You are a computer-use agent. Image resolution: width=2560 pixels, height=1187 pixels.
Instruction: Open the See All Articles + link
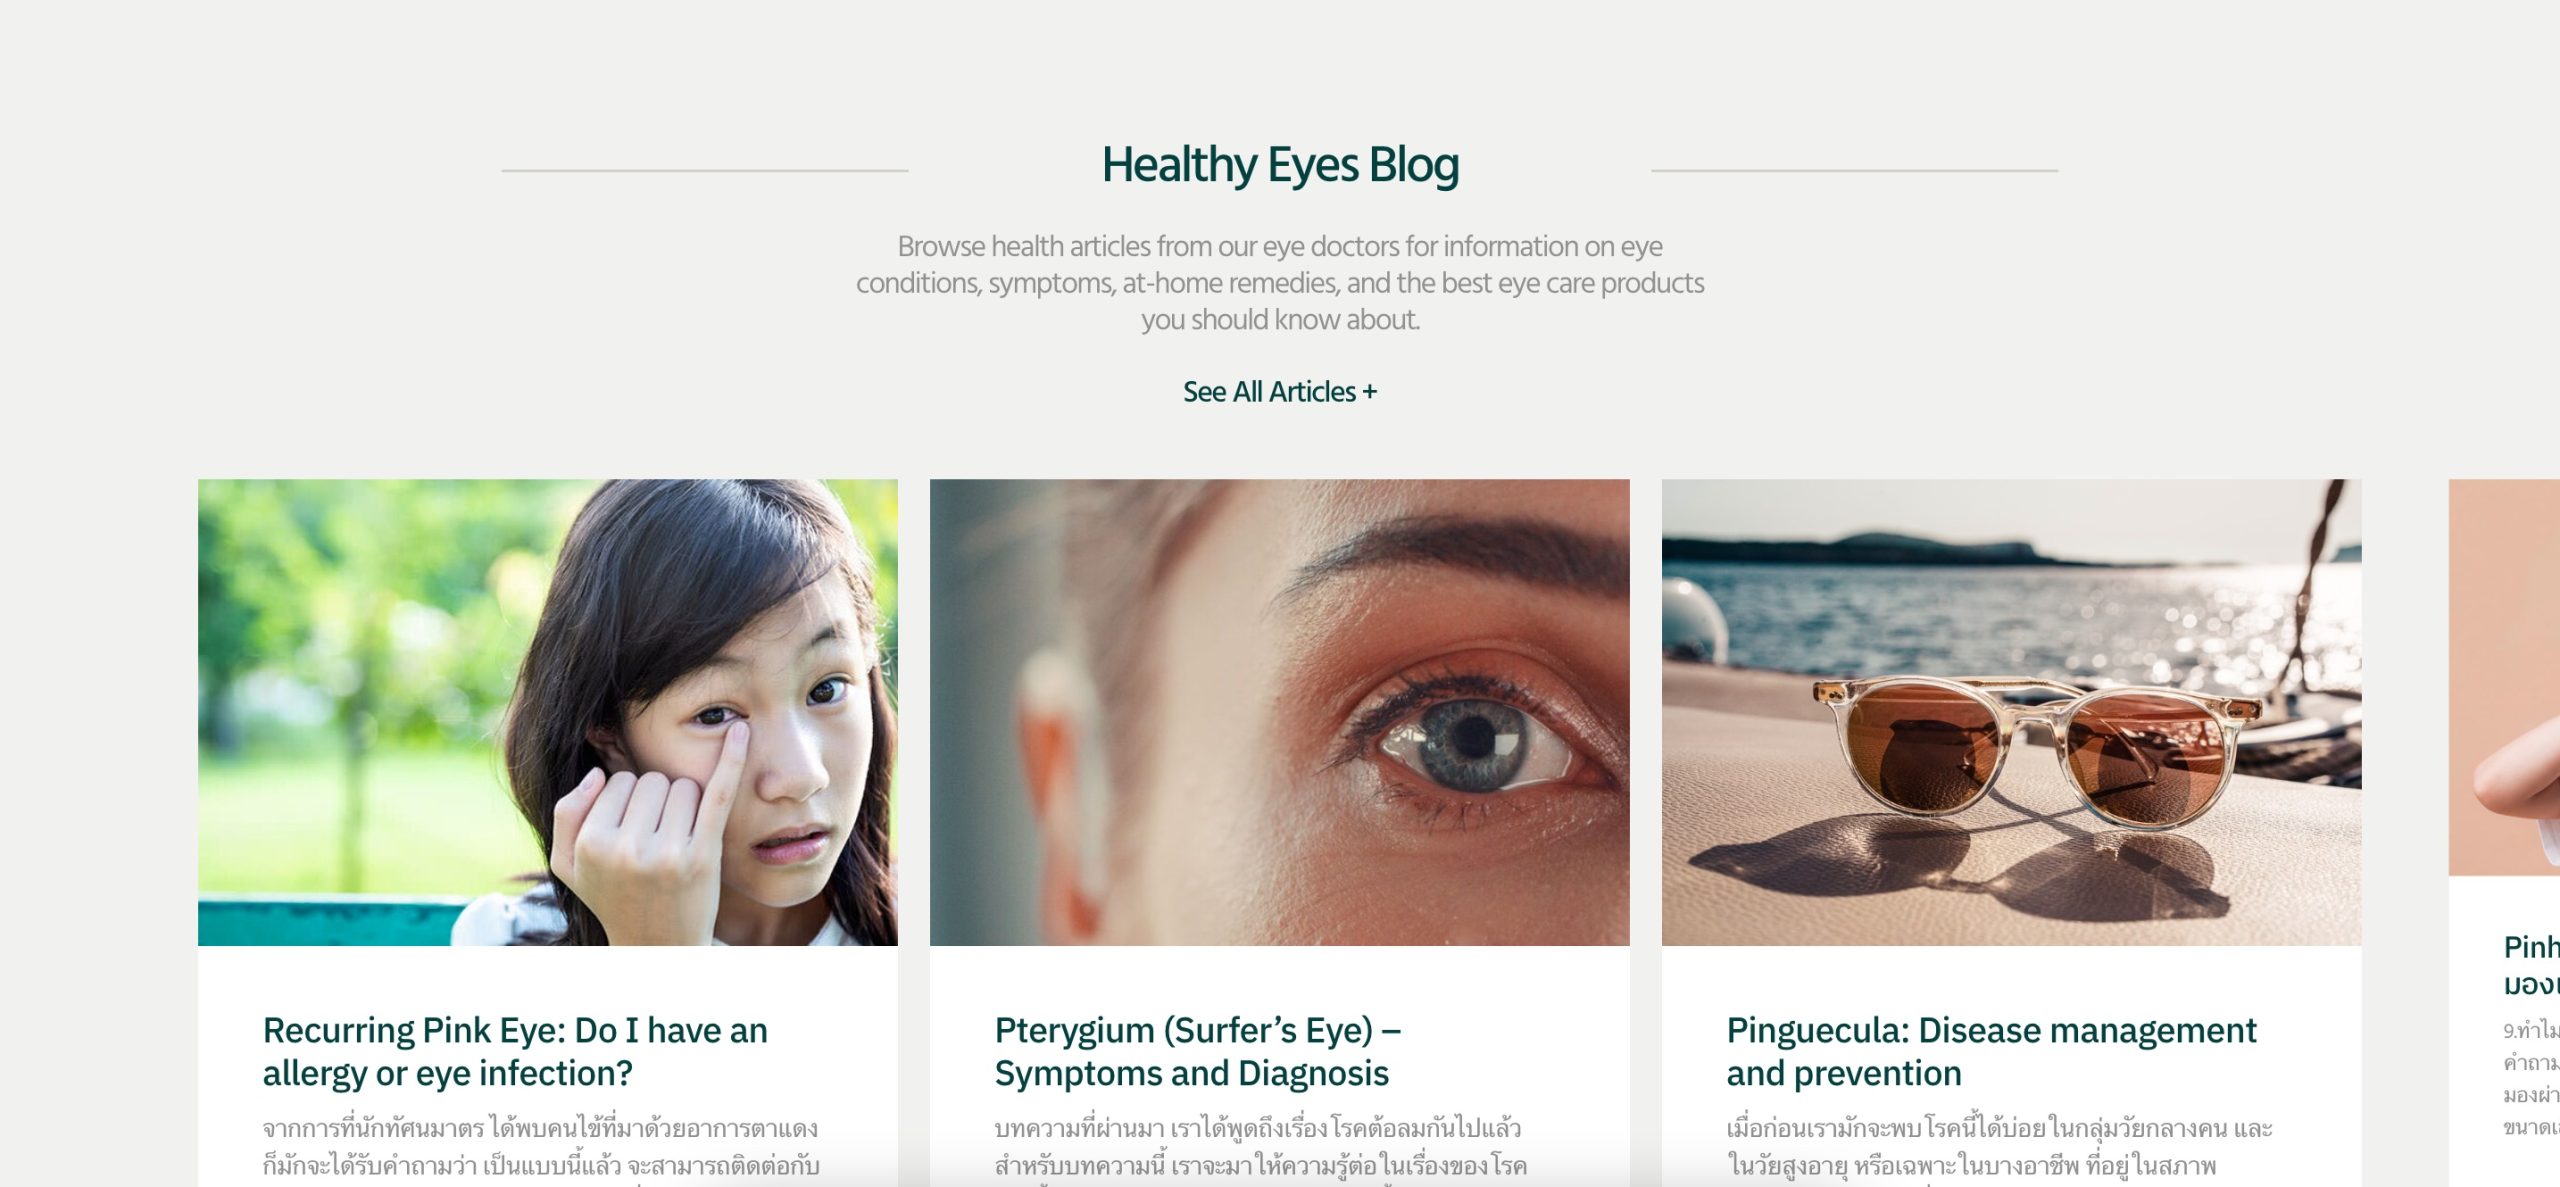(x=1279, y=392)
